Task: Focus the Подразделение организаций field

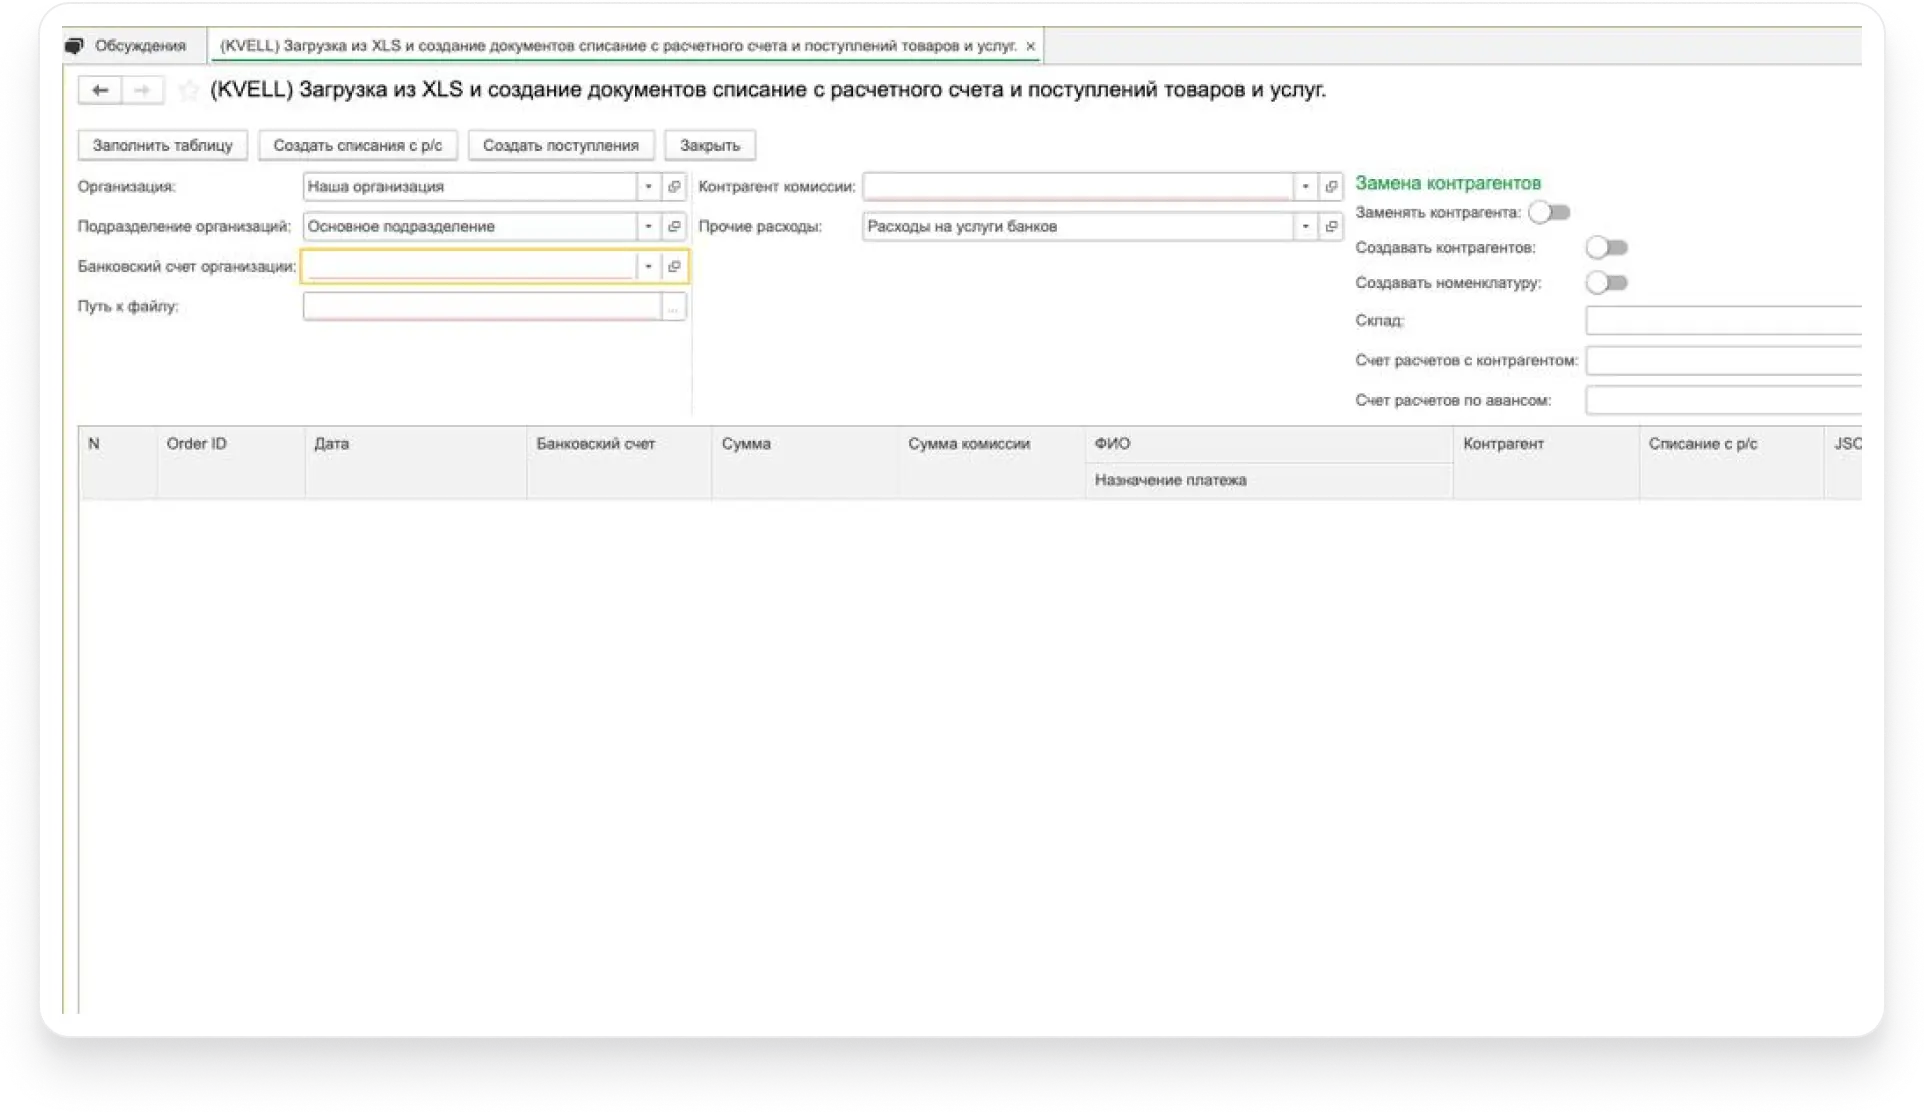Action: click(470, 227)
